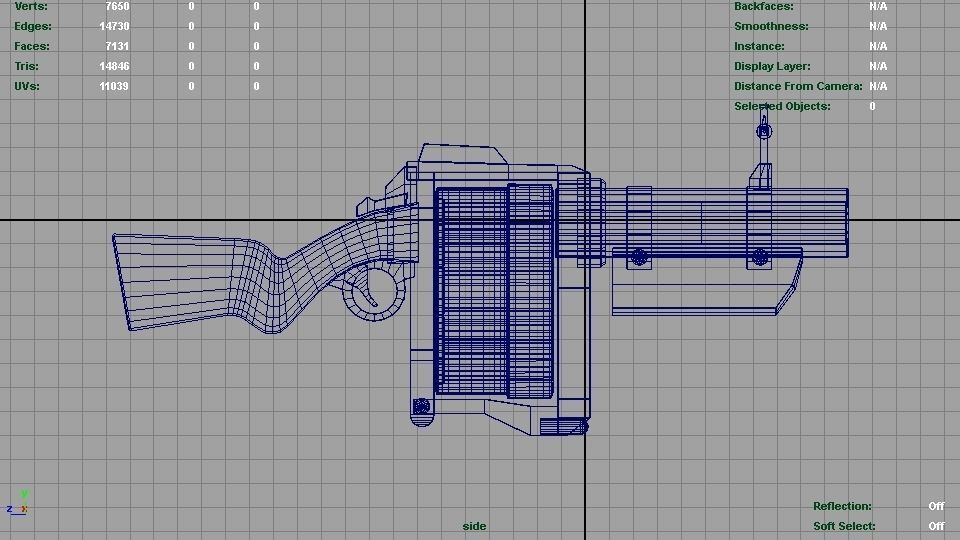Select the front sight post ring
This screenshot has height=540, width=960.
point(764,131)
